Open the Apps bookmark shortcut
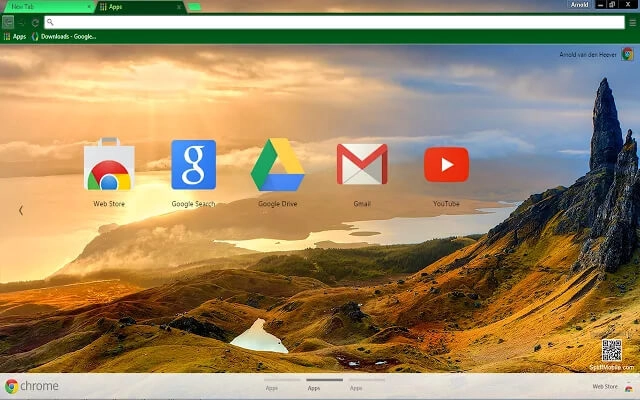The width and height of the screenshot is (640, 400). (15, 37)
